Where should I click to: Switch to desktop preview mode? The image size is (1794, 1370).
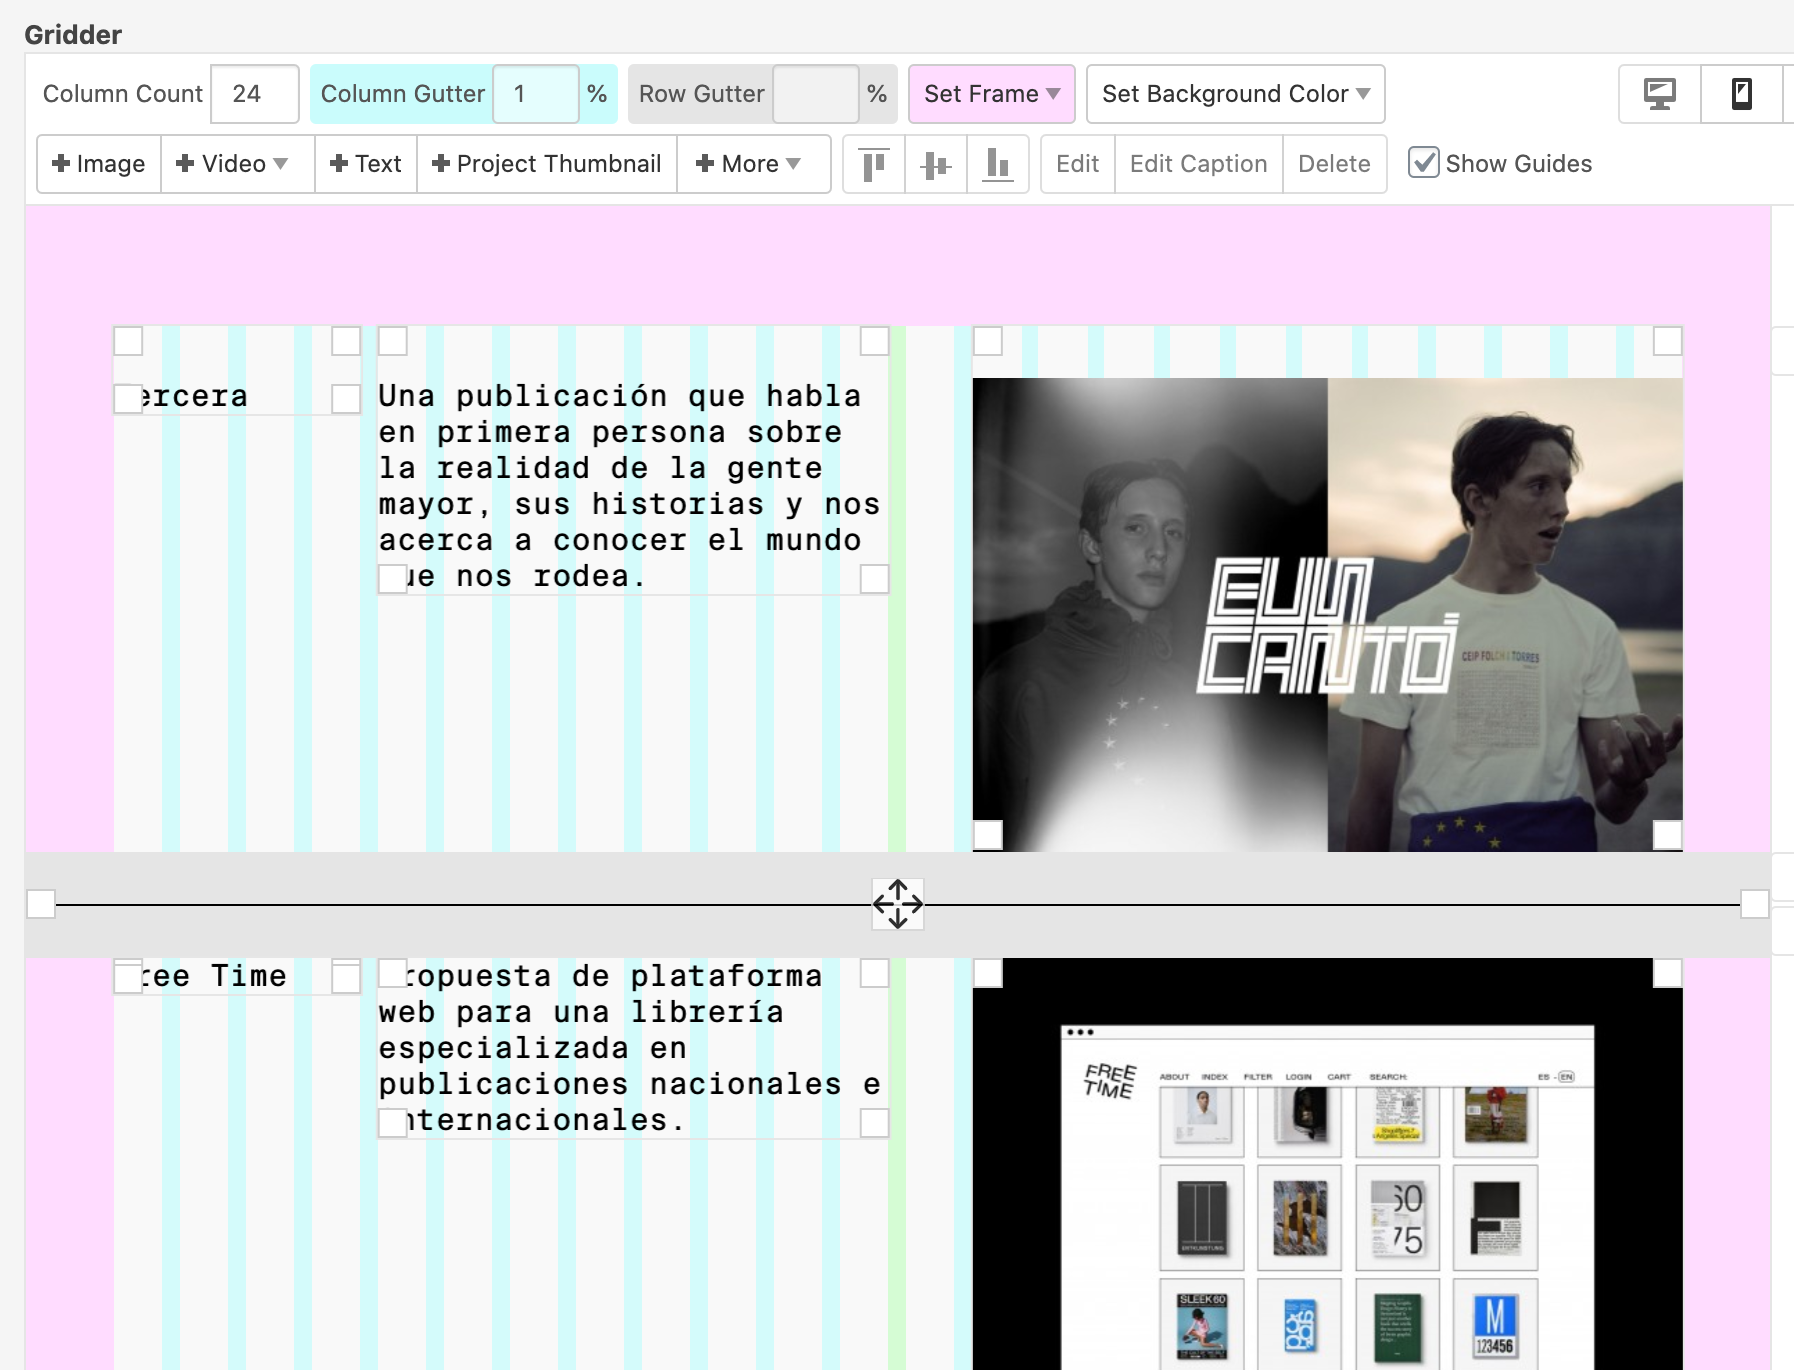tap(1658, 94)
